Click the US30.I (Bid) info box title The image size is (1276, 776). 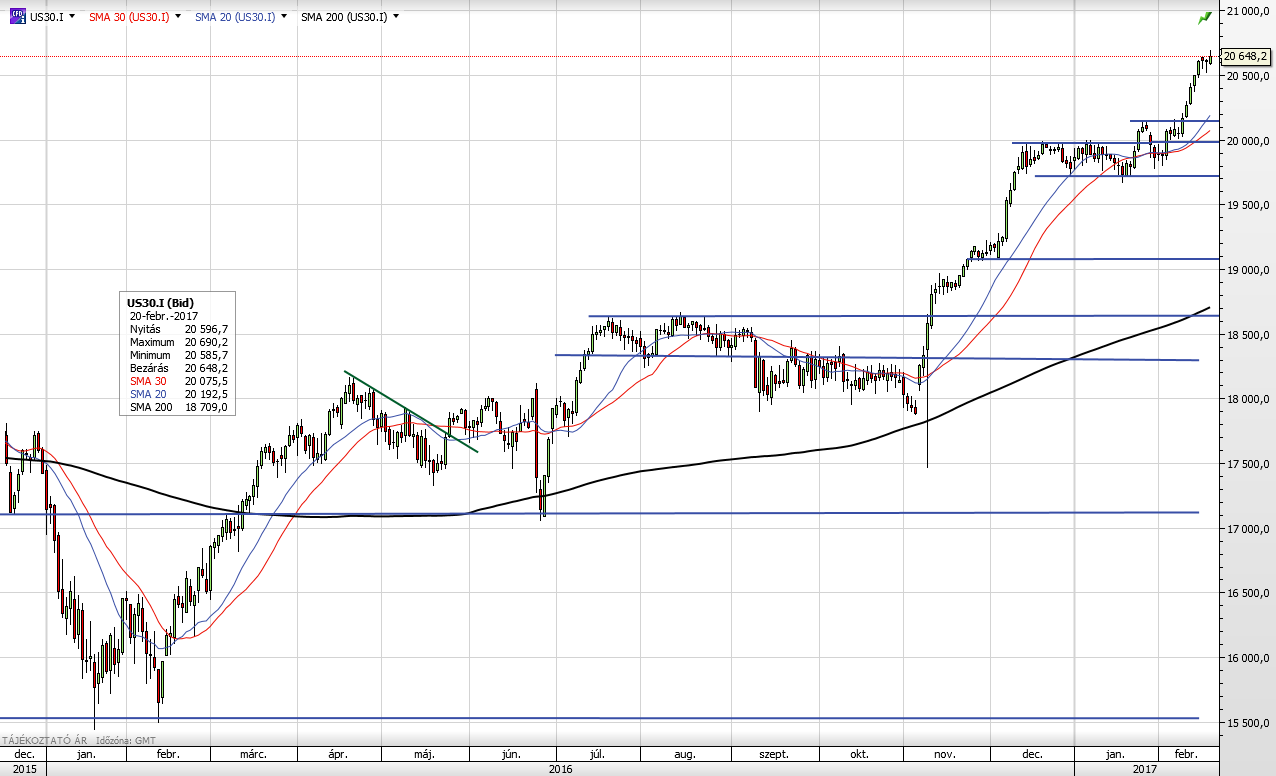160,302
